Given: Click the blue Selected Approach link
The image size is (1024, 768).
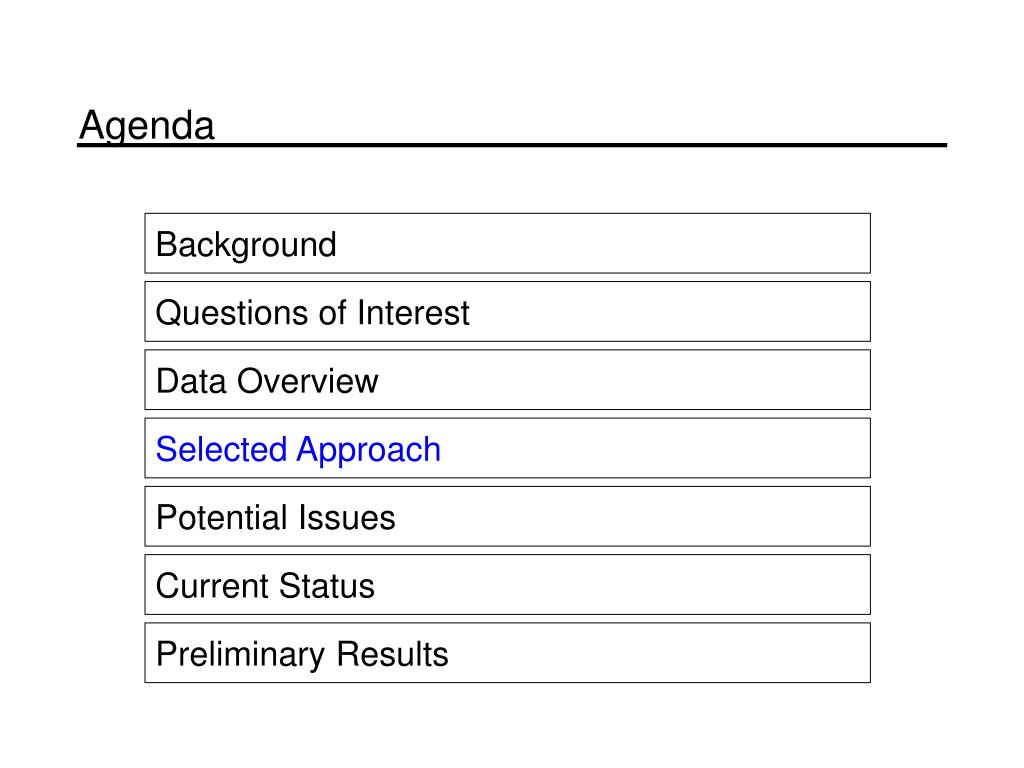Looking at the screenshot, I should (298, 450).
